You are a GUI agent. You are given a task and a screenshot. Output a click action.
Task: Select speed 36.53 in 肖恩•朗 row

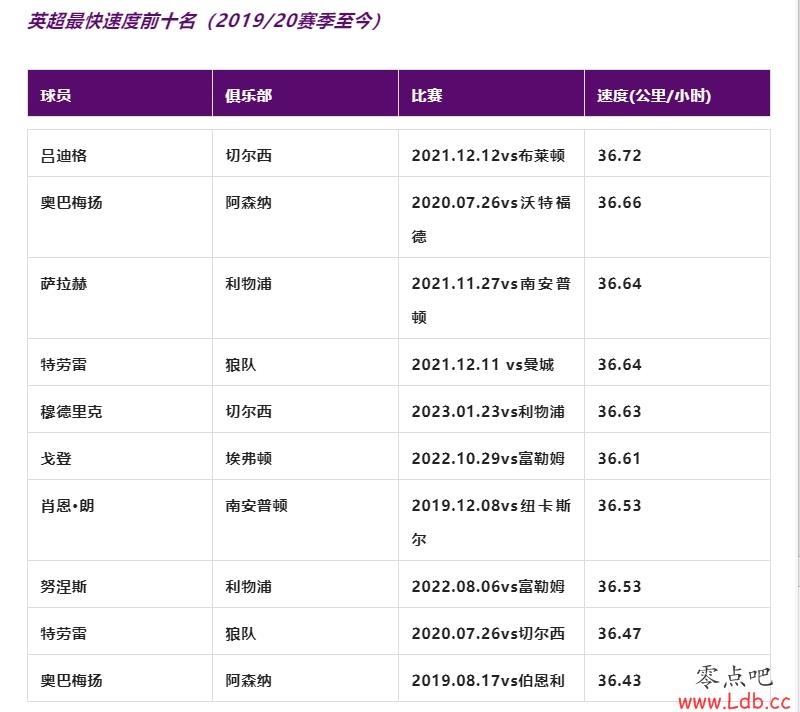point(619,506)
